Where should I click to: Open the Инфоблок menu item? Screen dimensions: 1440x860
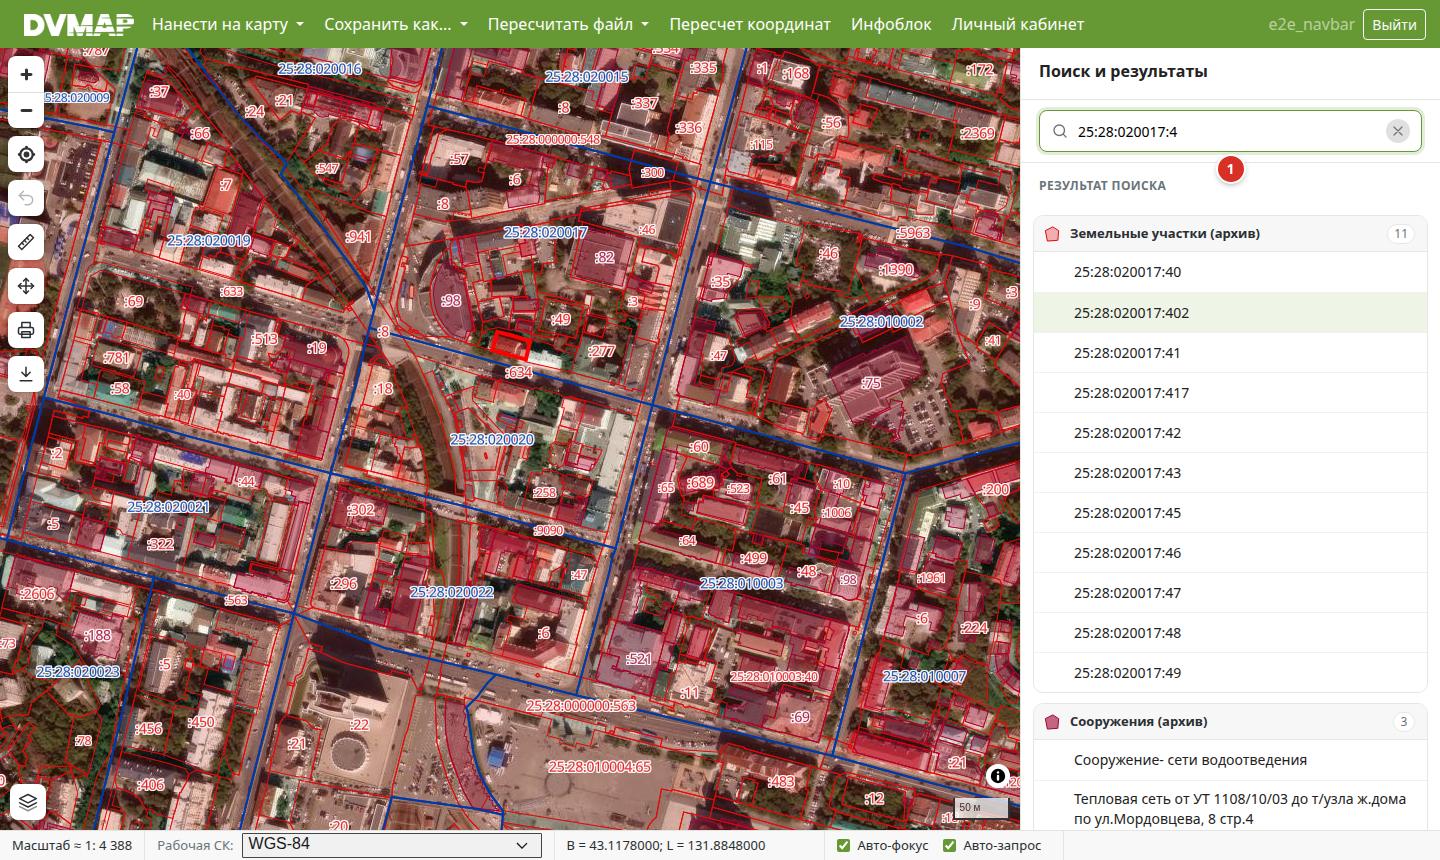pos(891,24)
